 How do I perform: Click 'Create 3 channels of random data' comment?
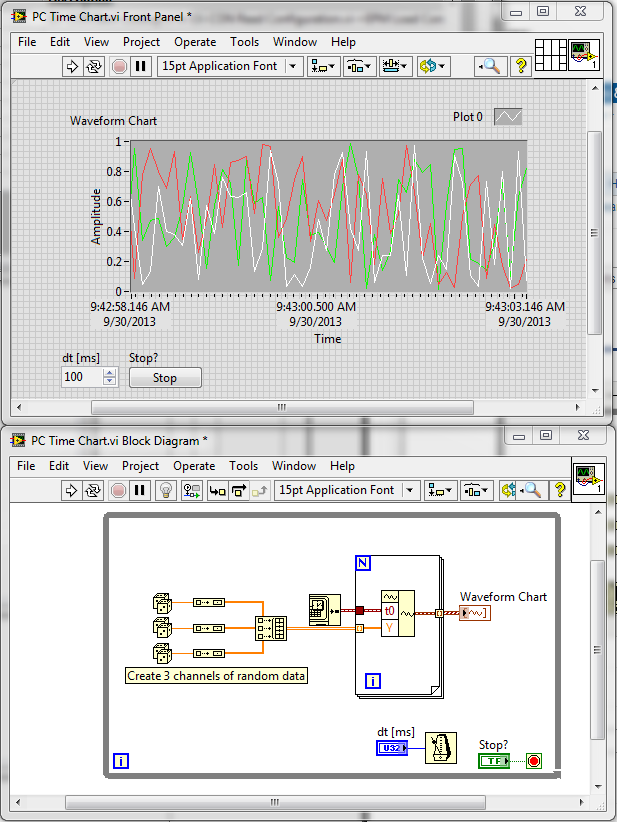pyautogui.click(x=216, y=676)
